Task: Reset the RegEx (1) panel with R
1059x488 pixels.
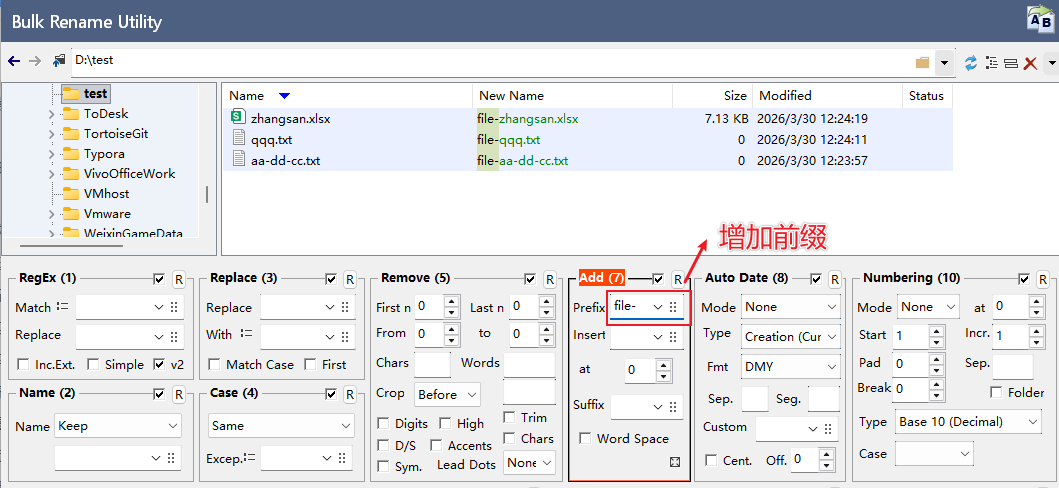Action: pyautogui.click(x=178, y=278)
